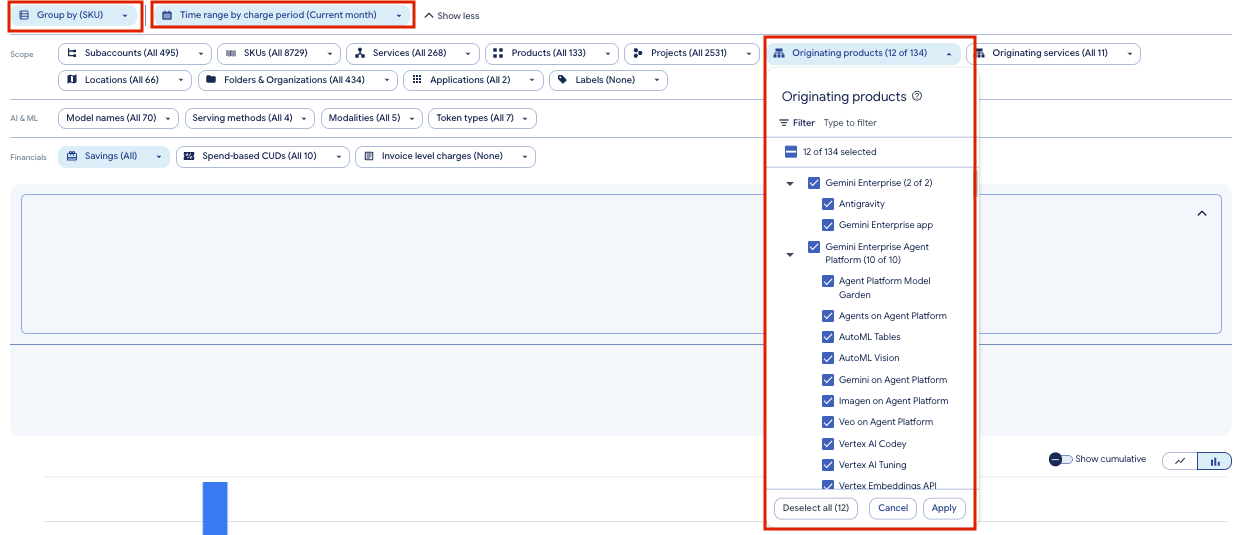Image resolution: width=1244 pixels, height=535 pixels.
Task: Open the Model names (All 70) filter
Action: click(x=118, y=118)
